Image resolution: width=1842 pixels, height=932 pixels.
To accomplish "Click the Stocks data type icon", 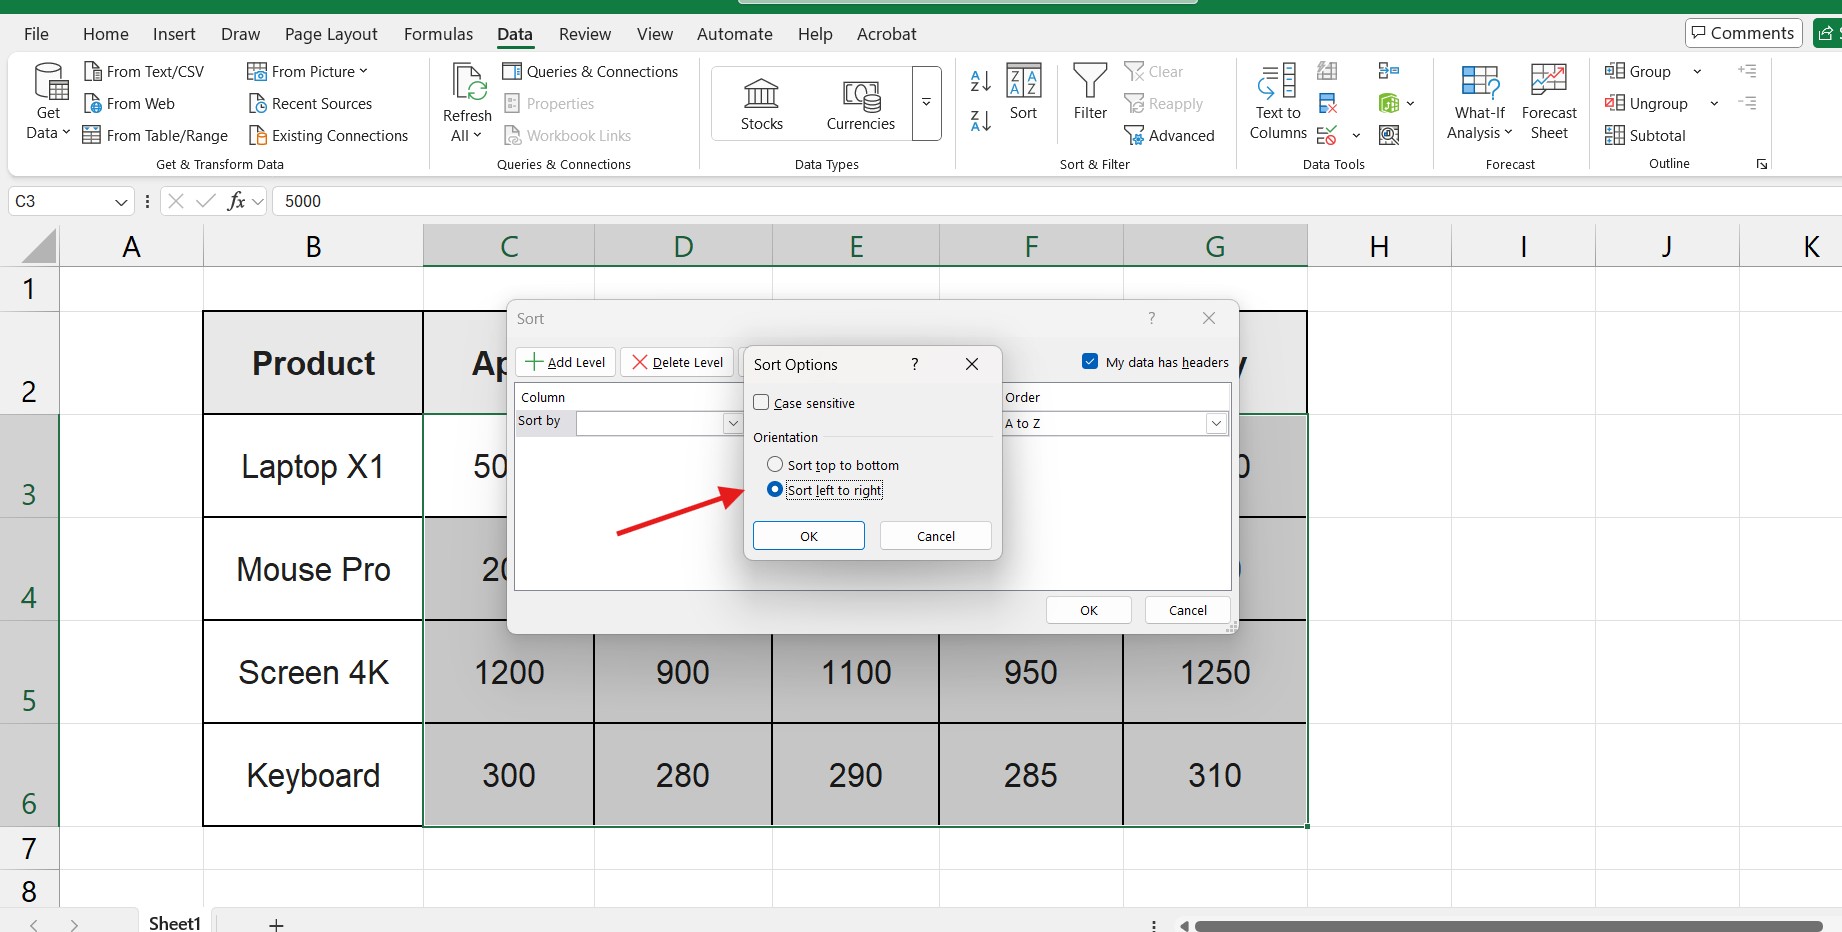I will [760, 100].
